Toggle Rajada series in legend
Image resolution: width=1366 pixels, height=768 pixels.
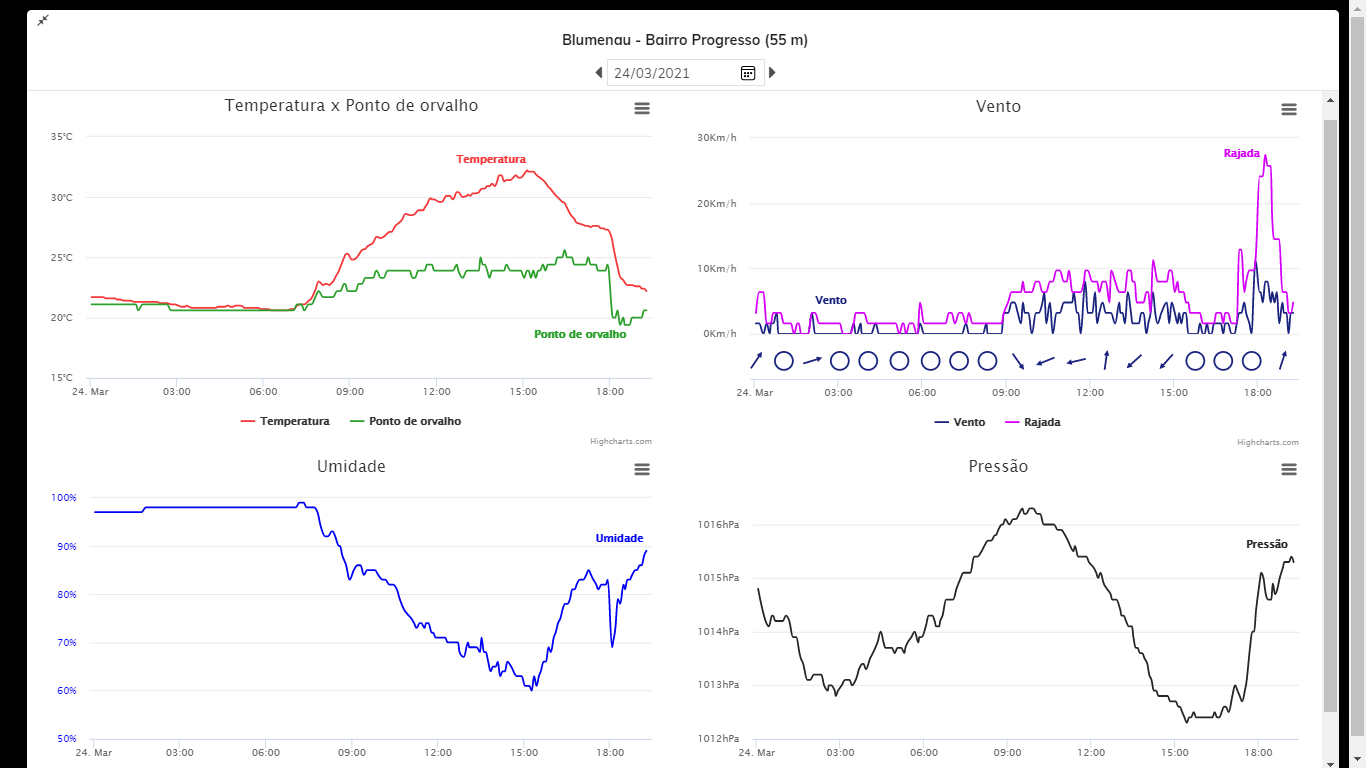(x=1032, y=422)
